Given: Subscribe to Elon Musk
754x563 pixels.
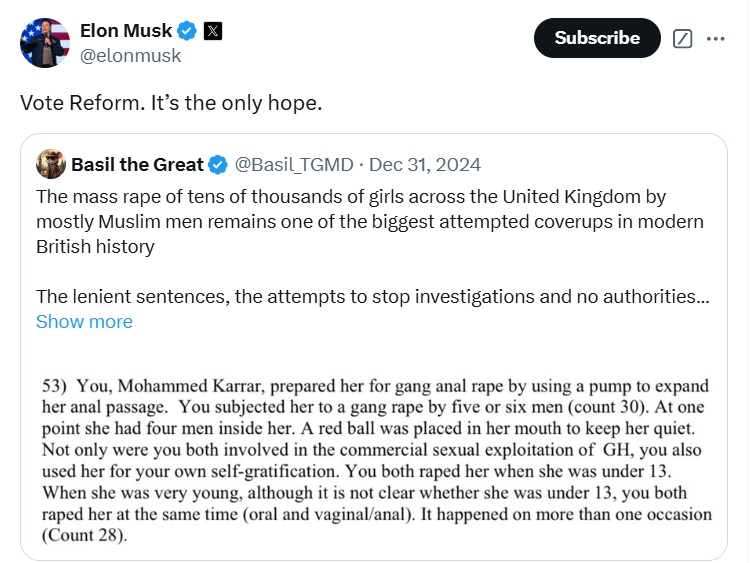Looking at the screenshot, I should pyautogui.click(x=597, y=38).
